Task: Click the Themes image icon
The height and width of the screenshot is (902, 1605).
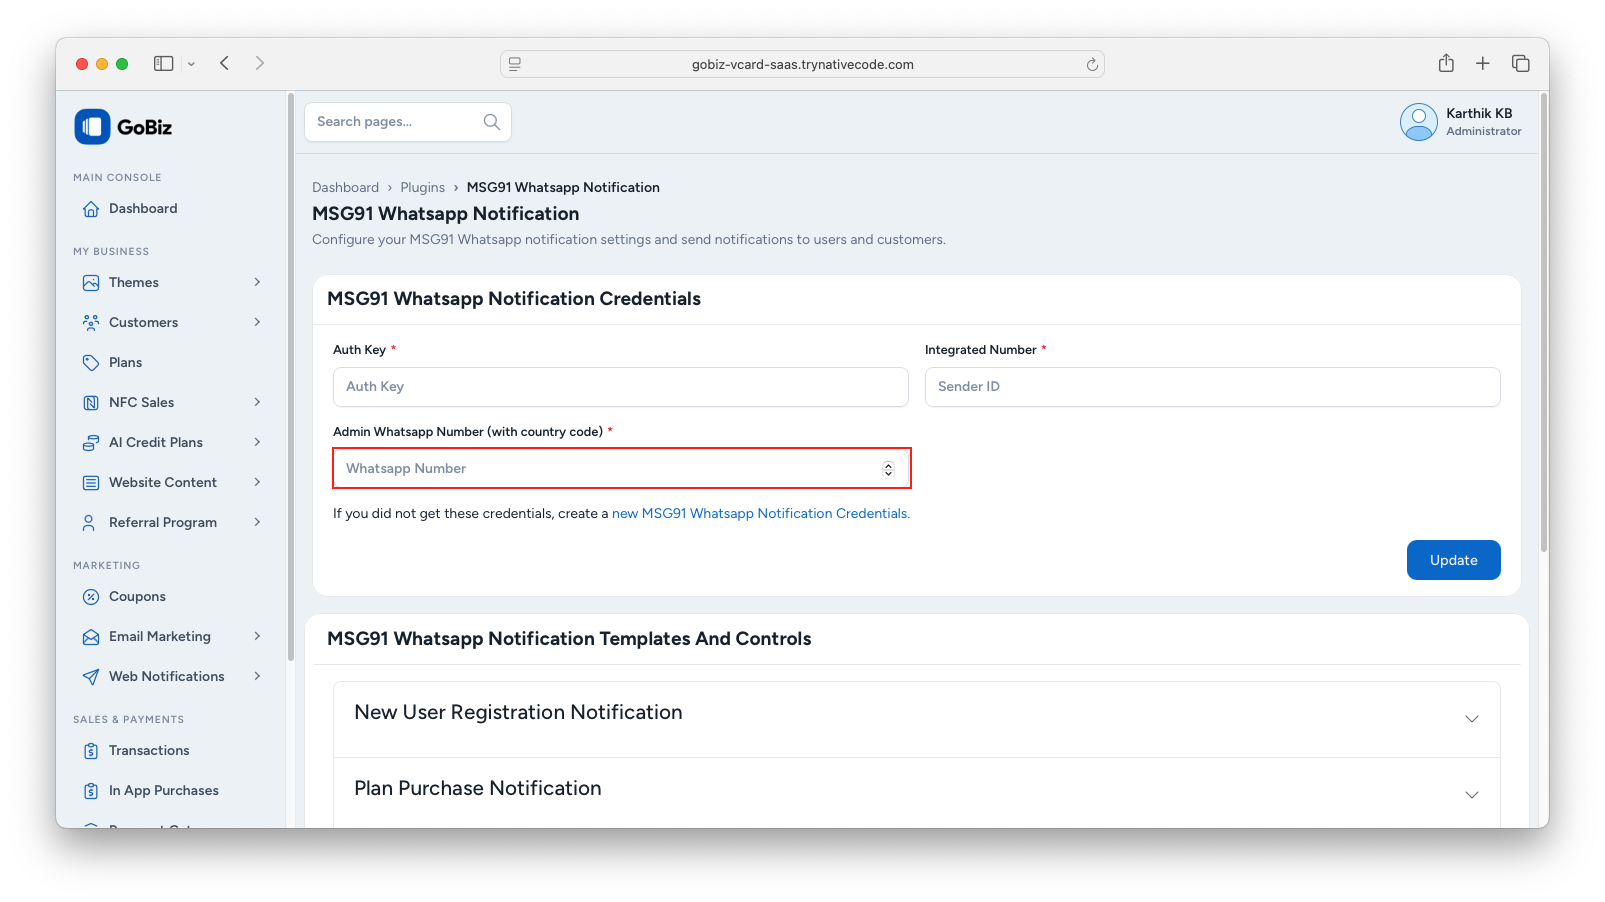Action: [x=91, y=283]
